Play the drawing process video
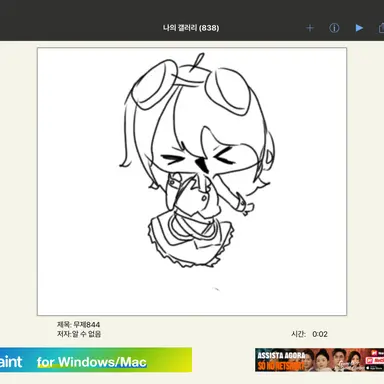 [359, 28]
